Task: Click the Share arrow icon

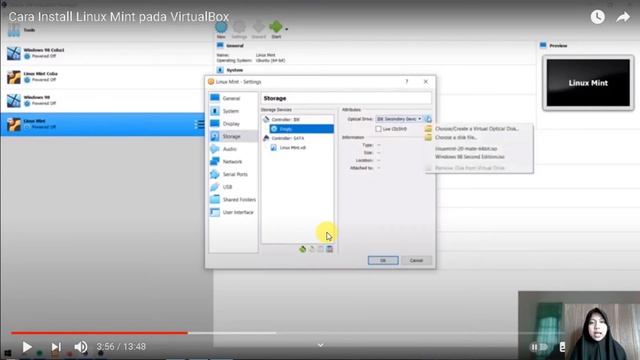Action: tap(623, 17)
